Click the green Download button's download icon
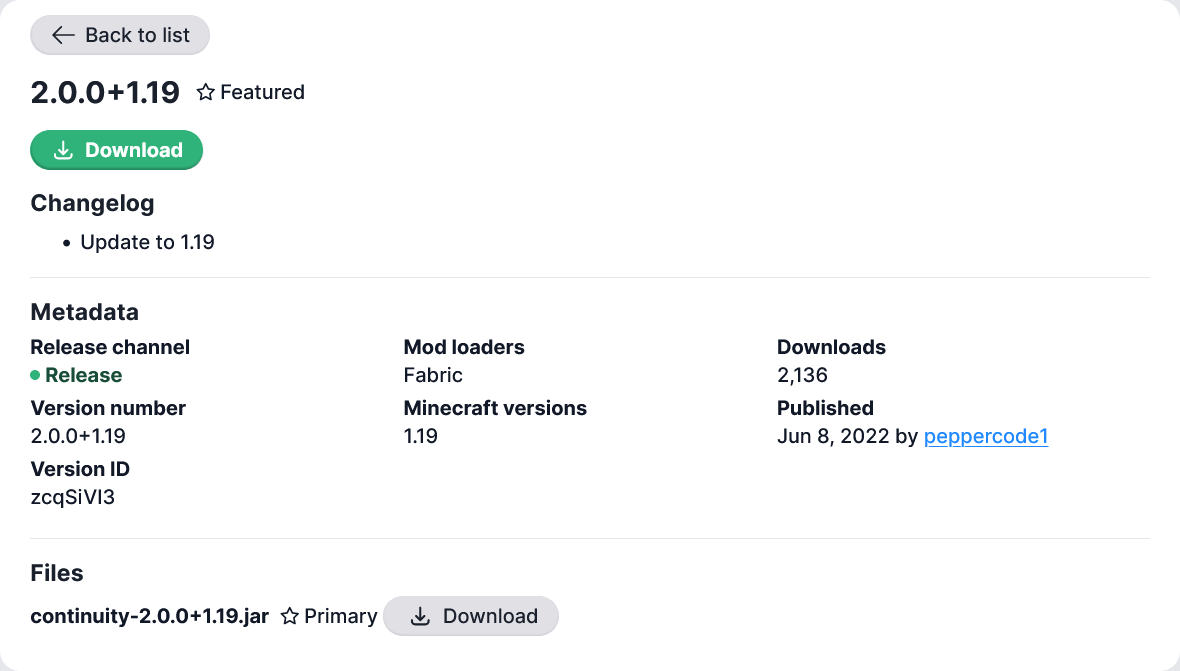Viewport: 1180px width, 671px height. (x=64, y=150)
